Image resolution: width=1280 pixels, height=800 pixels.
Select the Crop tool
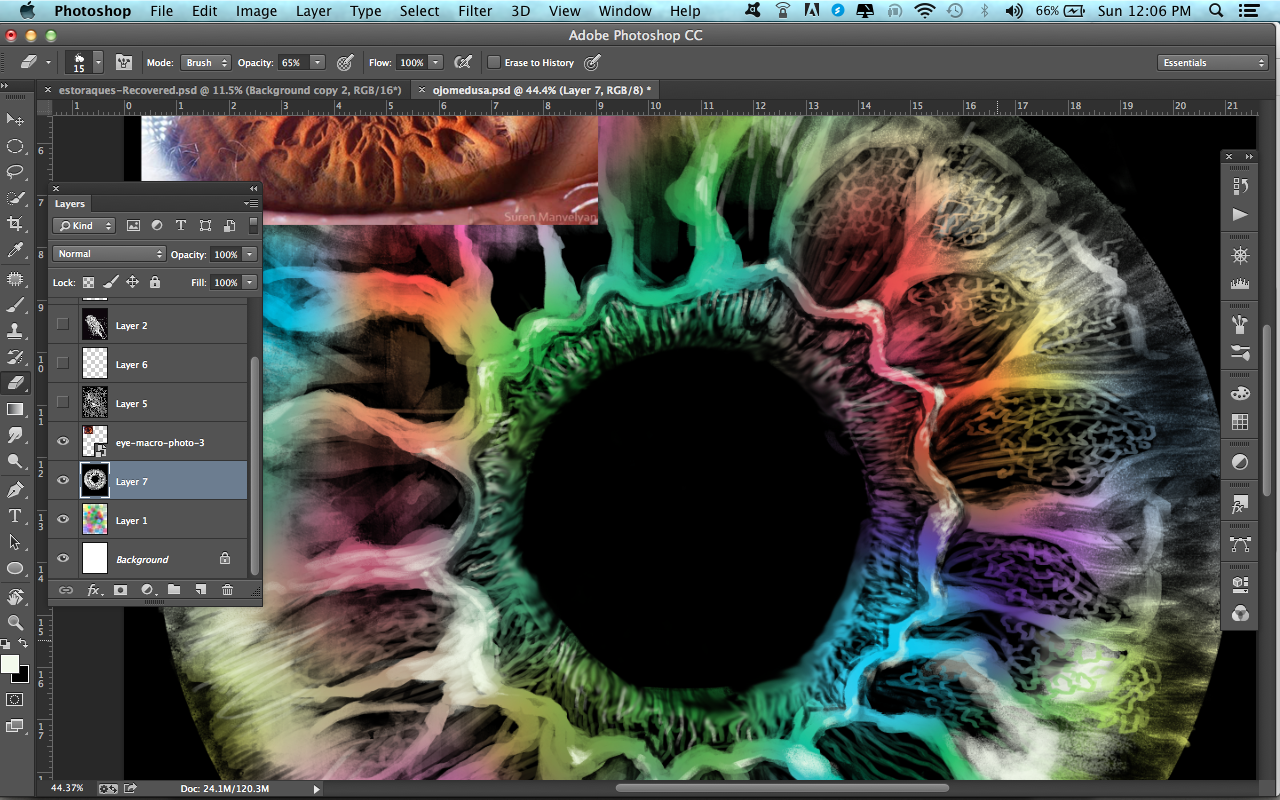tap(15, 224)
